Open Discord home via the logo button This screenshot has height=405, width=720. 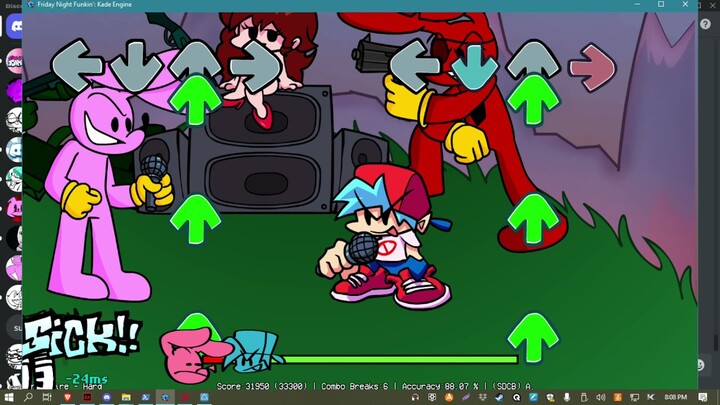pos(15,26)
